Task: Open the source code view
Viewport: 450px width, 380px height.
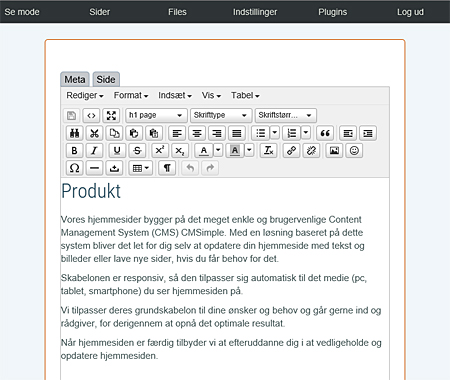Action: coord(91,115)
